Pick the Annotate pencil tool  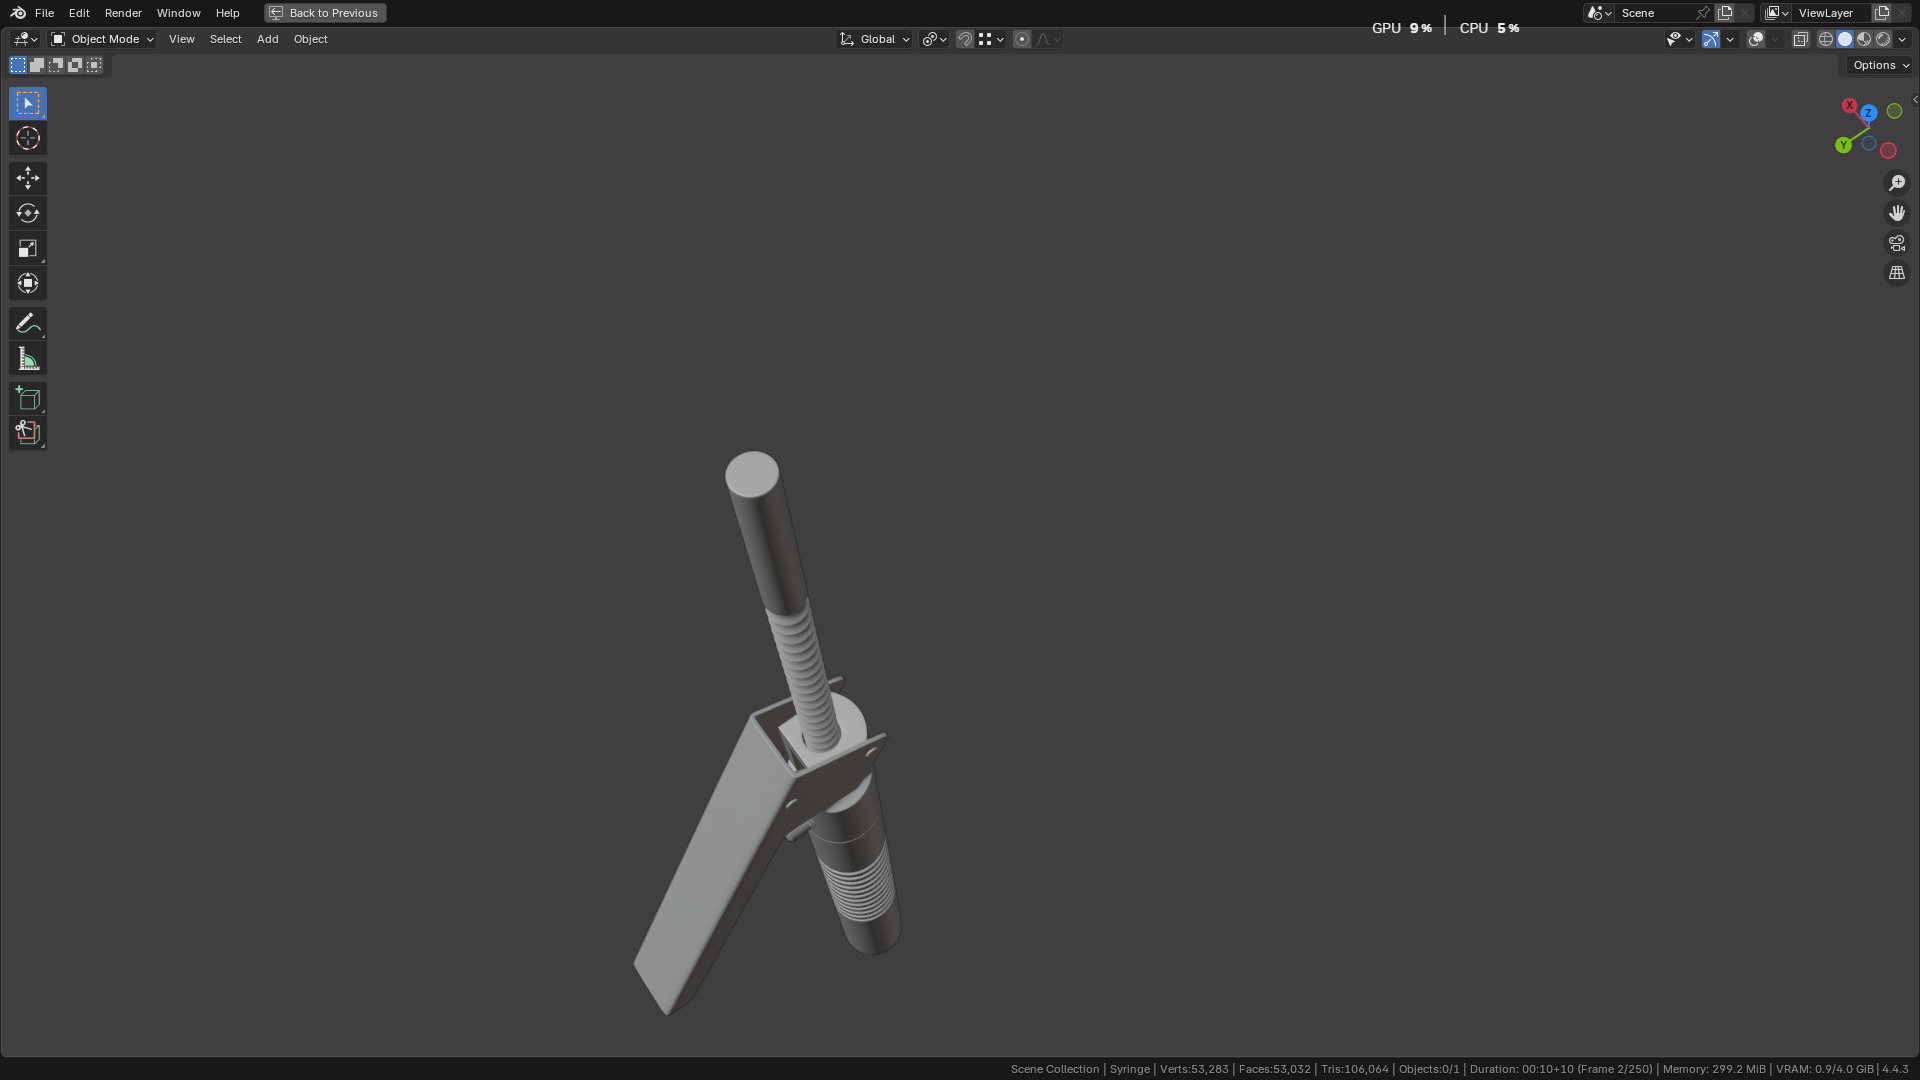tap(28, 323)
